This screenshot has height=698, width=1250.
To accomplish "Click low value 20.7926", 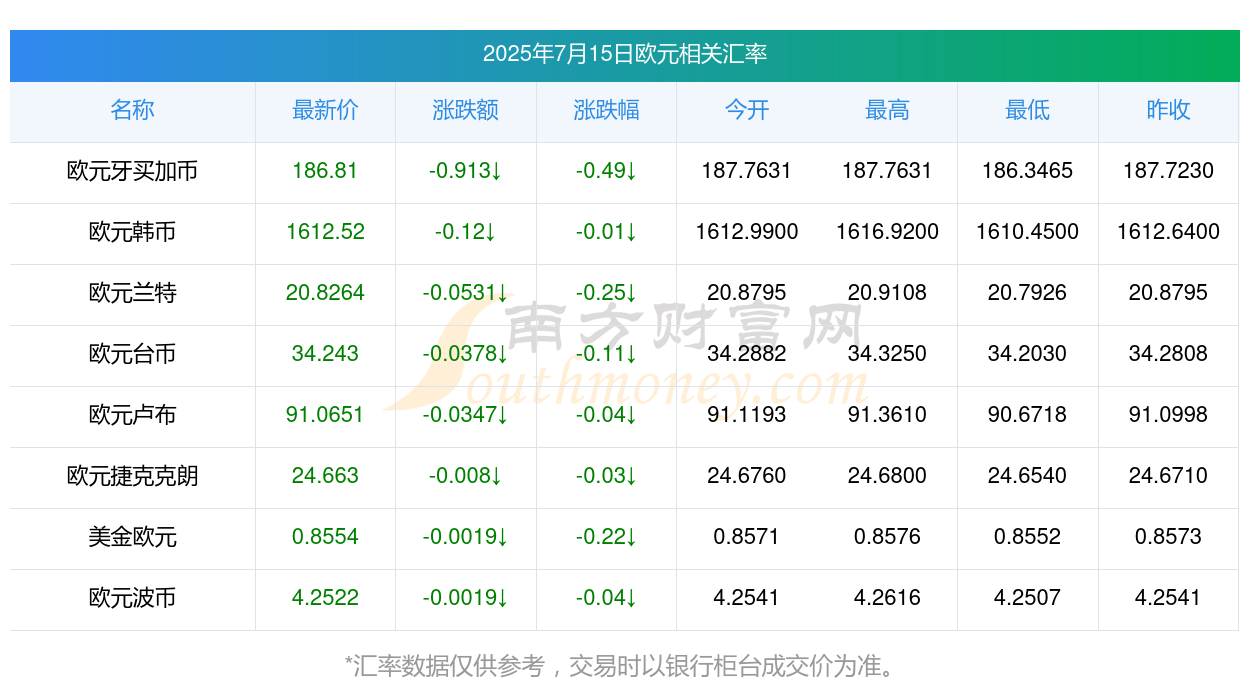I will click(1028, 293).
